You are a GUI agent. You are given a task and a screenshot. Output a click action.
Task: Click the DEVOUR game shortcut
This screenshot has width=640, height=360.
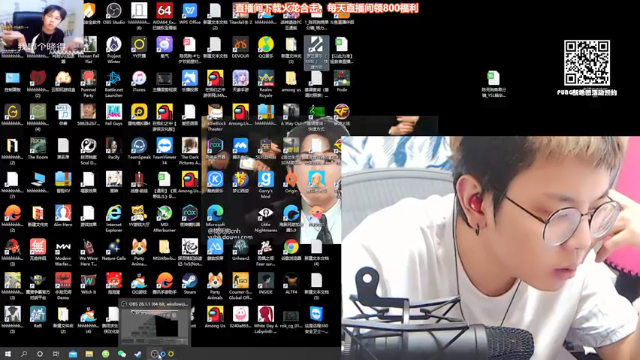[240, 47]
